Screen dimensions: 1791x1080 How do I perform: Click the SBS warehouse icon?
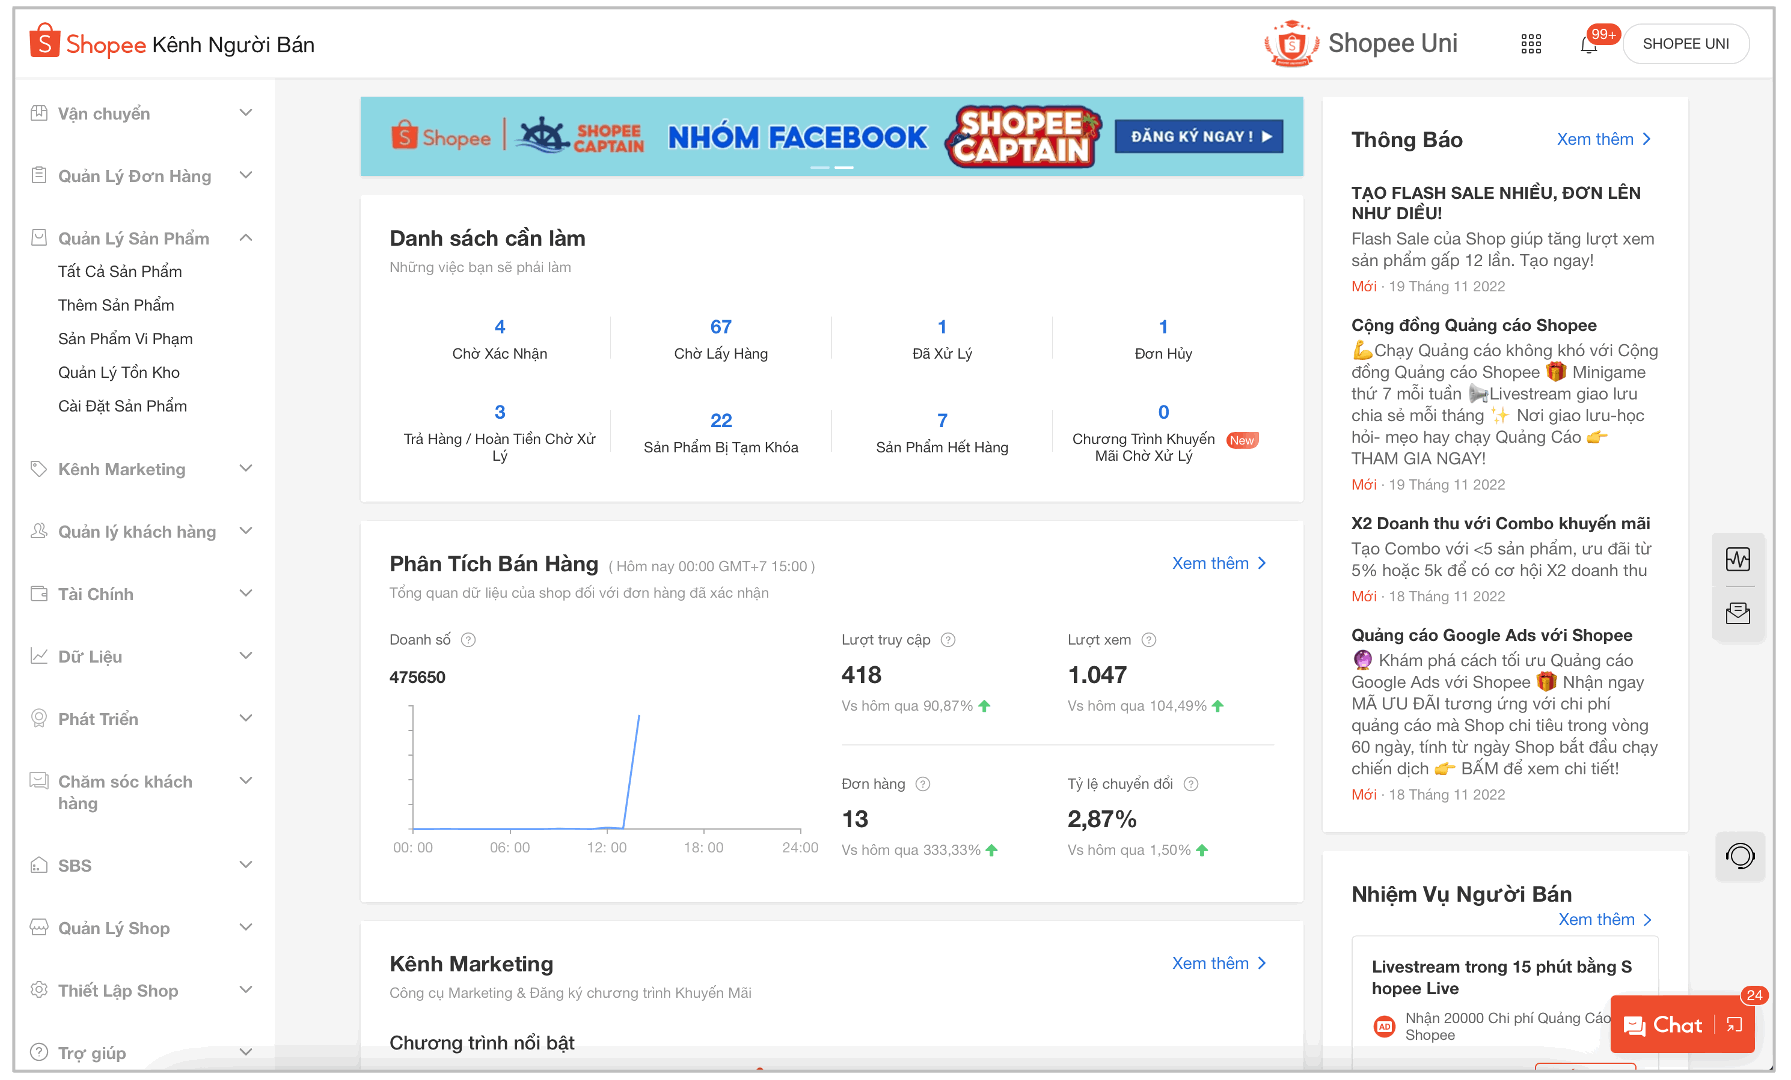click(x=39, y=865)
